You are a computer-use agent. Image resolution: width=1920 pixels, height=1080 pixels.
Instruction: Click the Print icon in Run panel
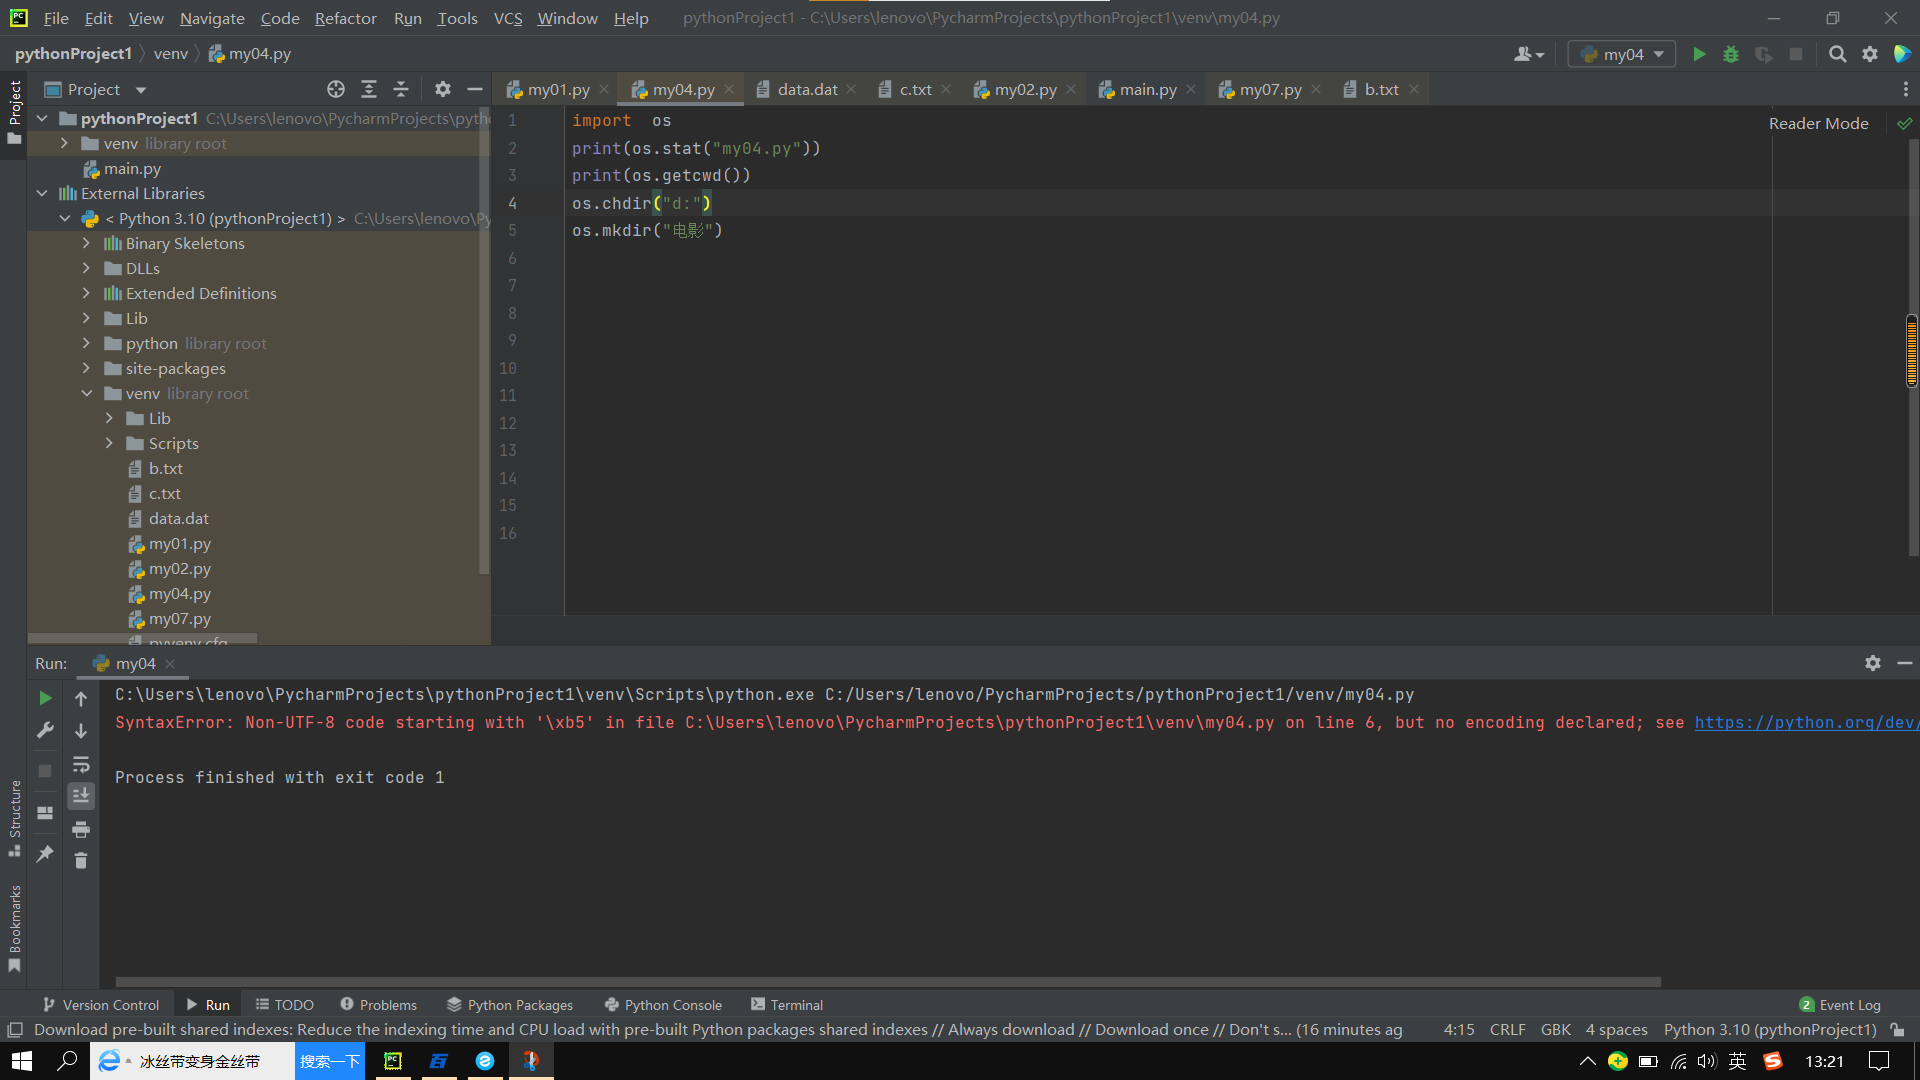click(x=81, y=829)
